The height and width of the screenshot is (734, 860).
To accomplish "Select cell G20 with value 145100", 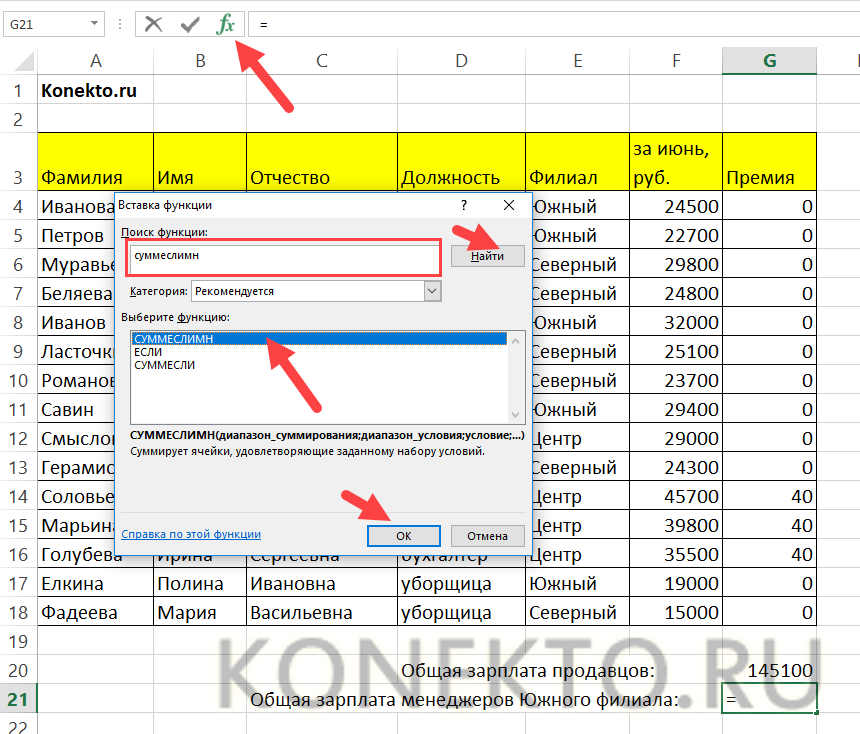I will pyautogui.click(x=769, y=670).
